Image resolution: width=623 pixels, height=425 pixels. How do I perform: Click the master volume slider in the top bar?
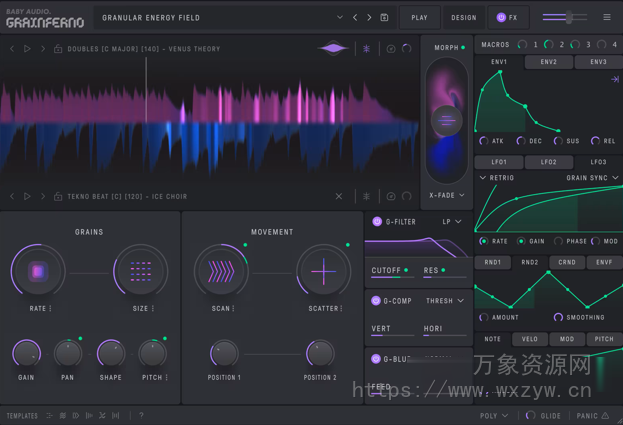click(x=565, y=17)
